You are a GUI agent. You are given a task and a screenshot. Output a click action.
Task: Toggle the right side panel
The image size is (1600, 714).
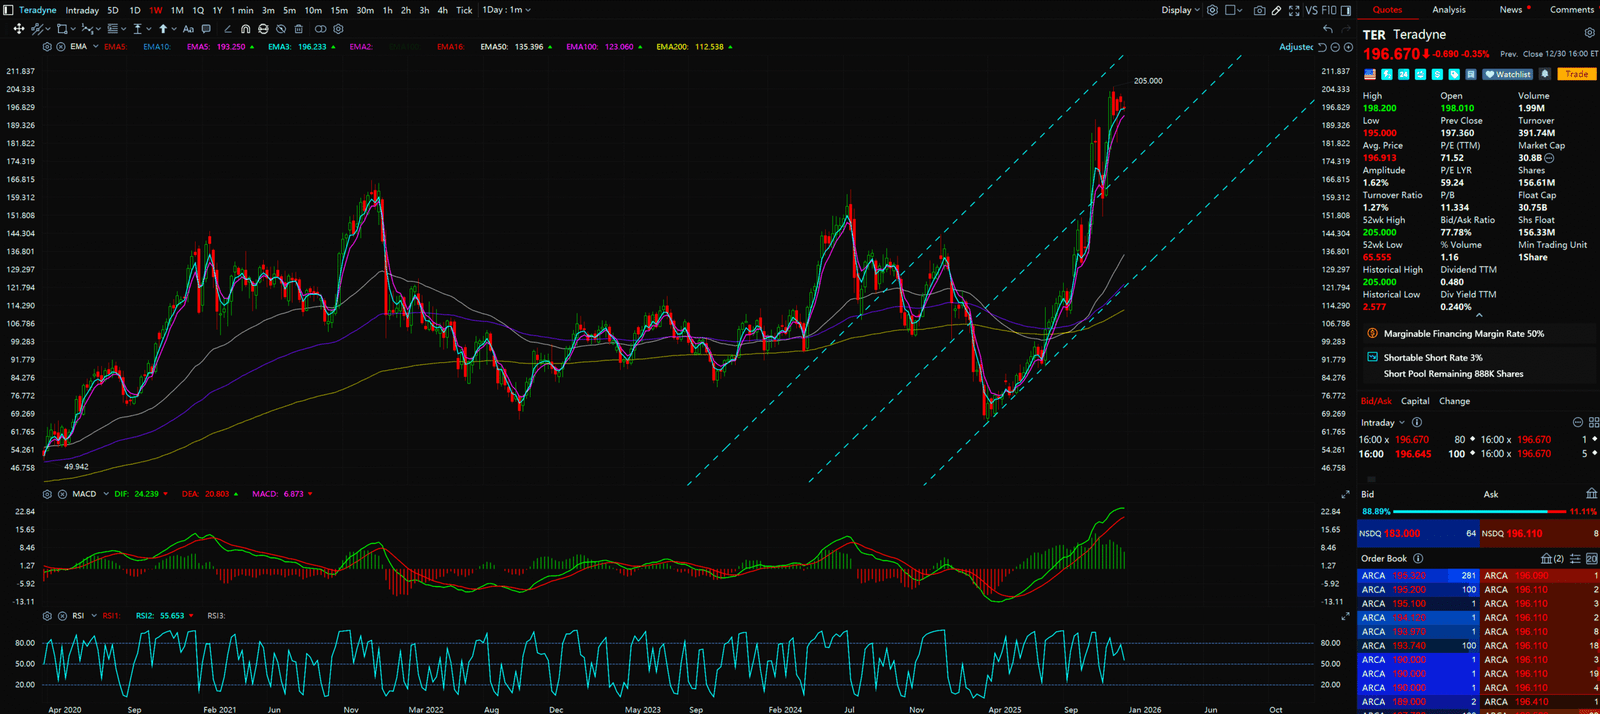click(1346, 10)
